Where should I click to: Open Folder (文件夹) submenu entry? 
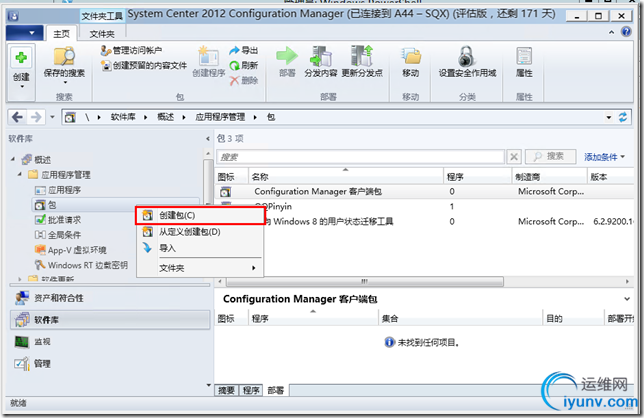(x=200, y=268)
